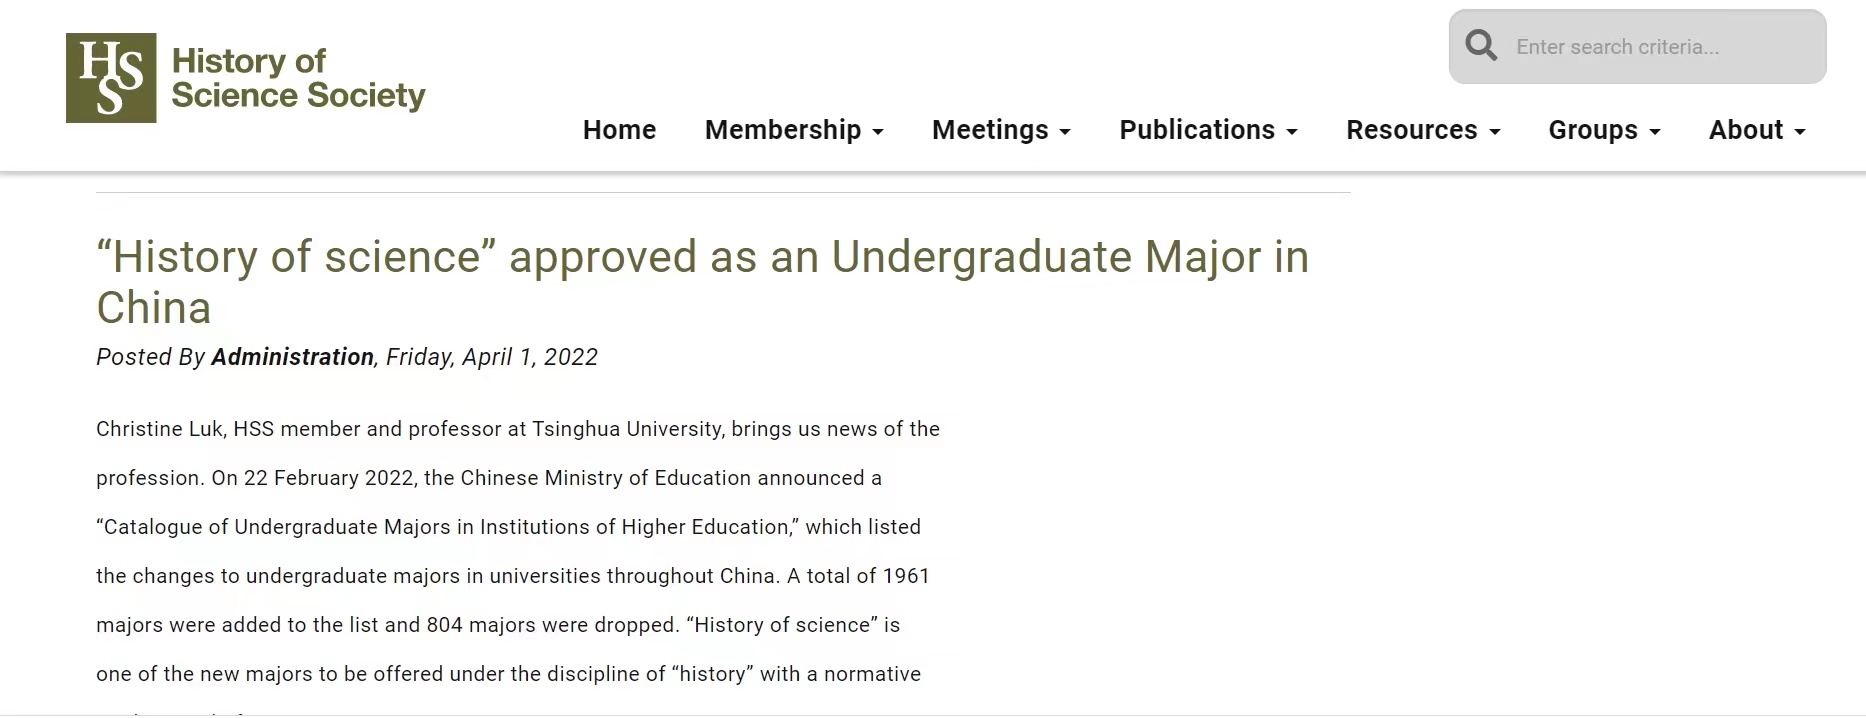Image resolution: width=1866 pixels, height=718 pixels.
Task: Click the caret arrow beside Publications
Action: click(1292, 132)
